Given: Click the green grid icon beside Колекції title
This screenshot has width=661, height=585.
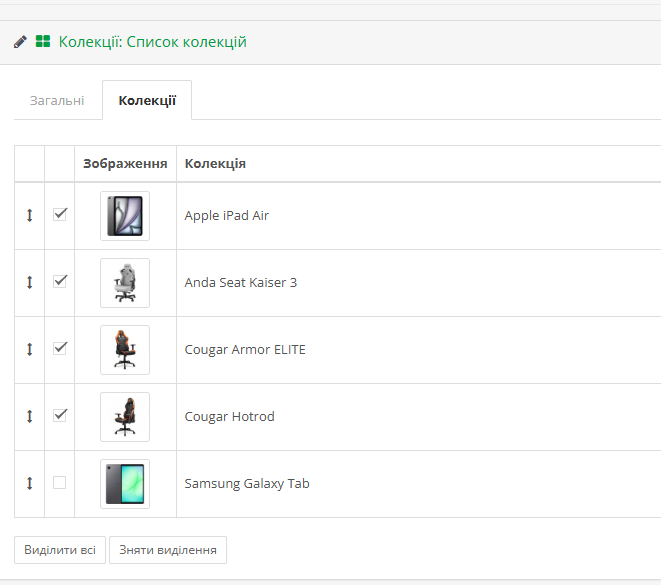Looking at the screenshot, I should [43, 41].
